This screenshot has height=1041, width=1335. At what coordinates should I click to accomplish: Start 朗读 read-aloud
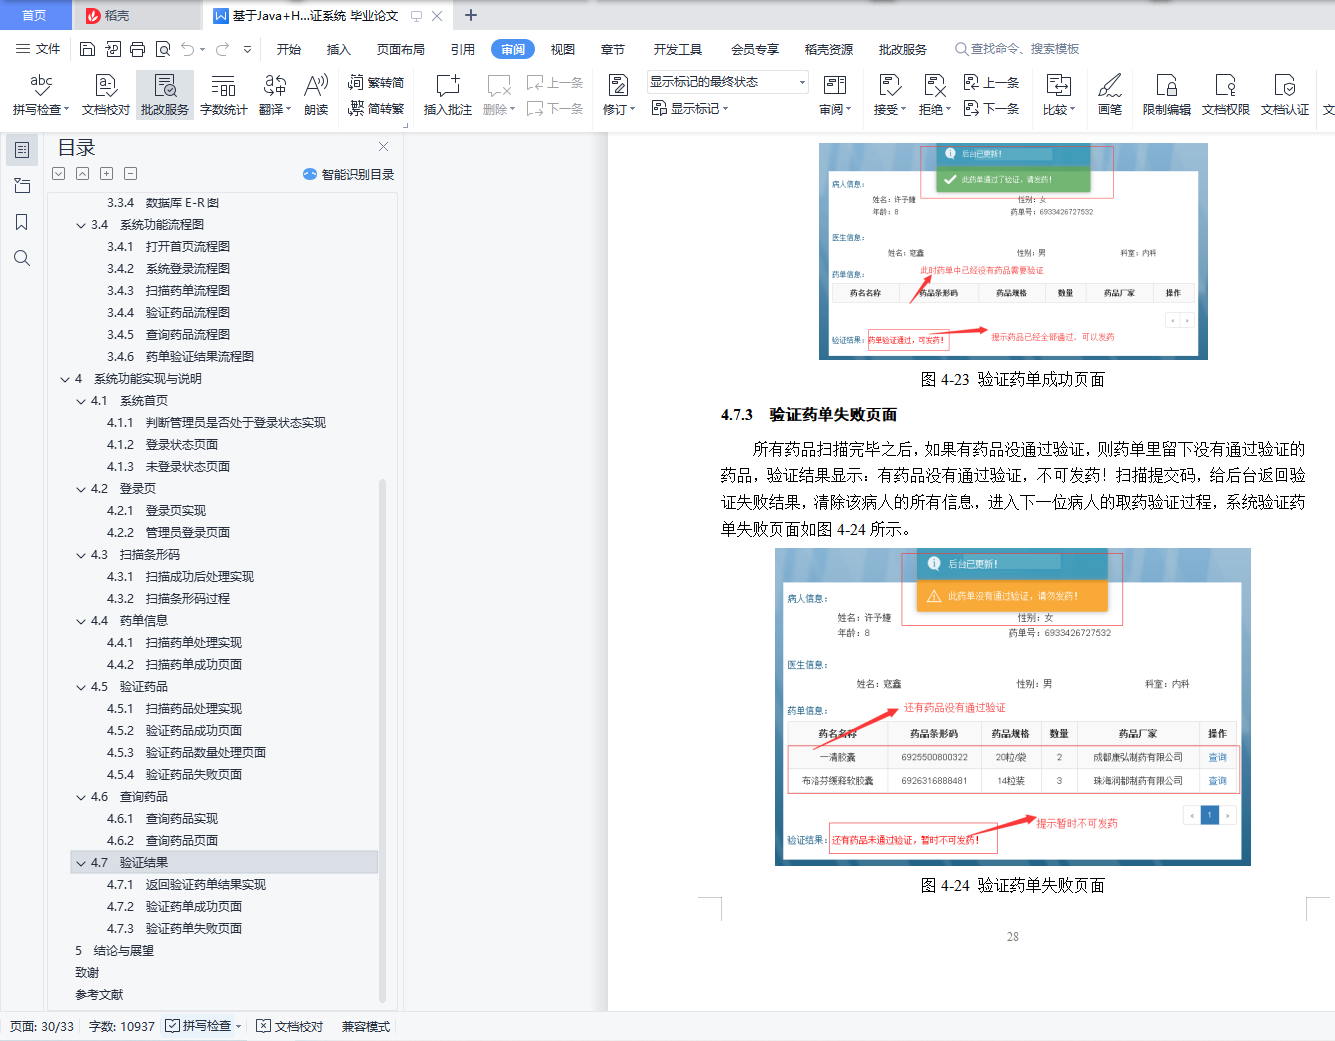point(316,95)
